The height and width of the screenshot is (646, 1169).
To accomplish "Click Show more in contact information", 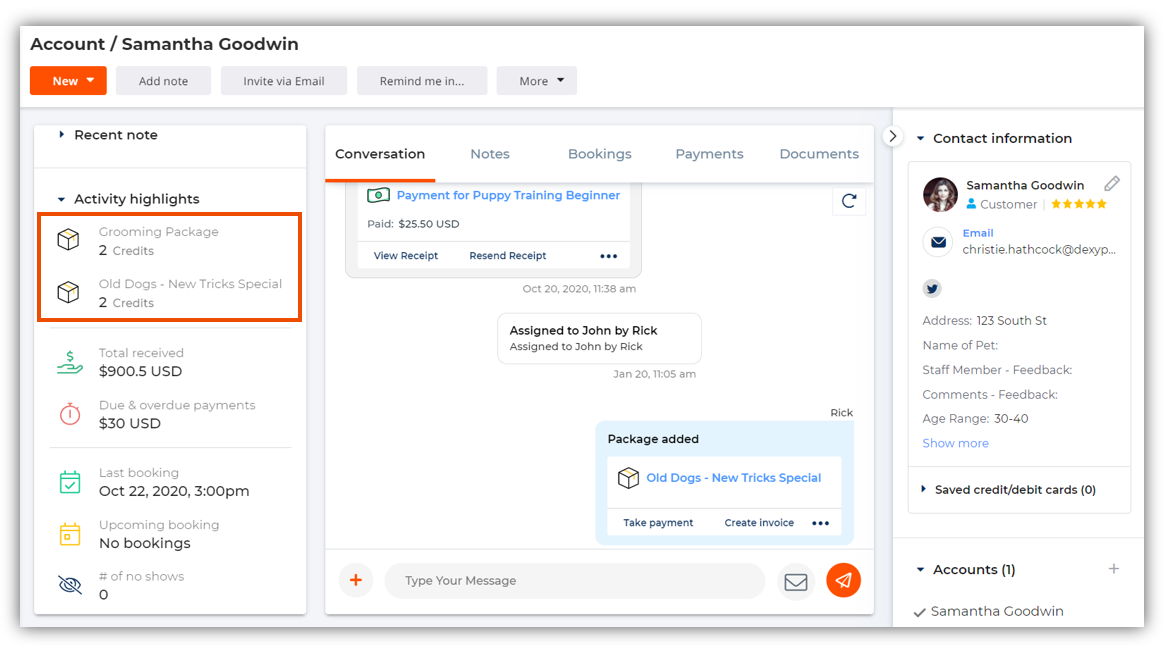I will click(x=955, y=443).
